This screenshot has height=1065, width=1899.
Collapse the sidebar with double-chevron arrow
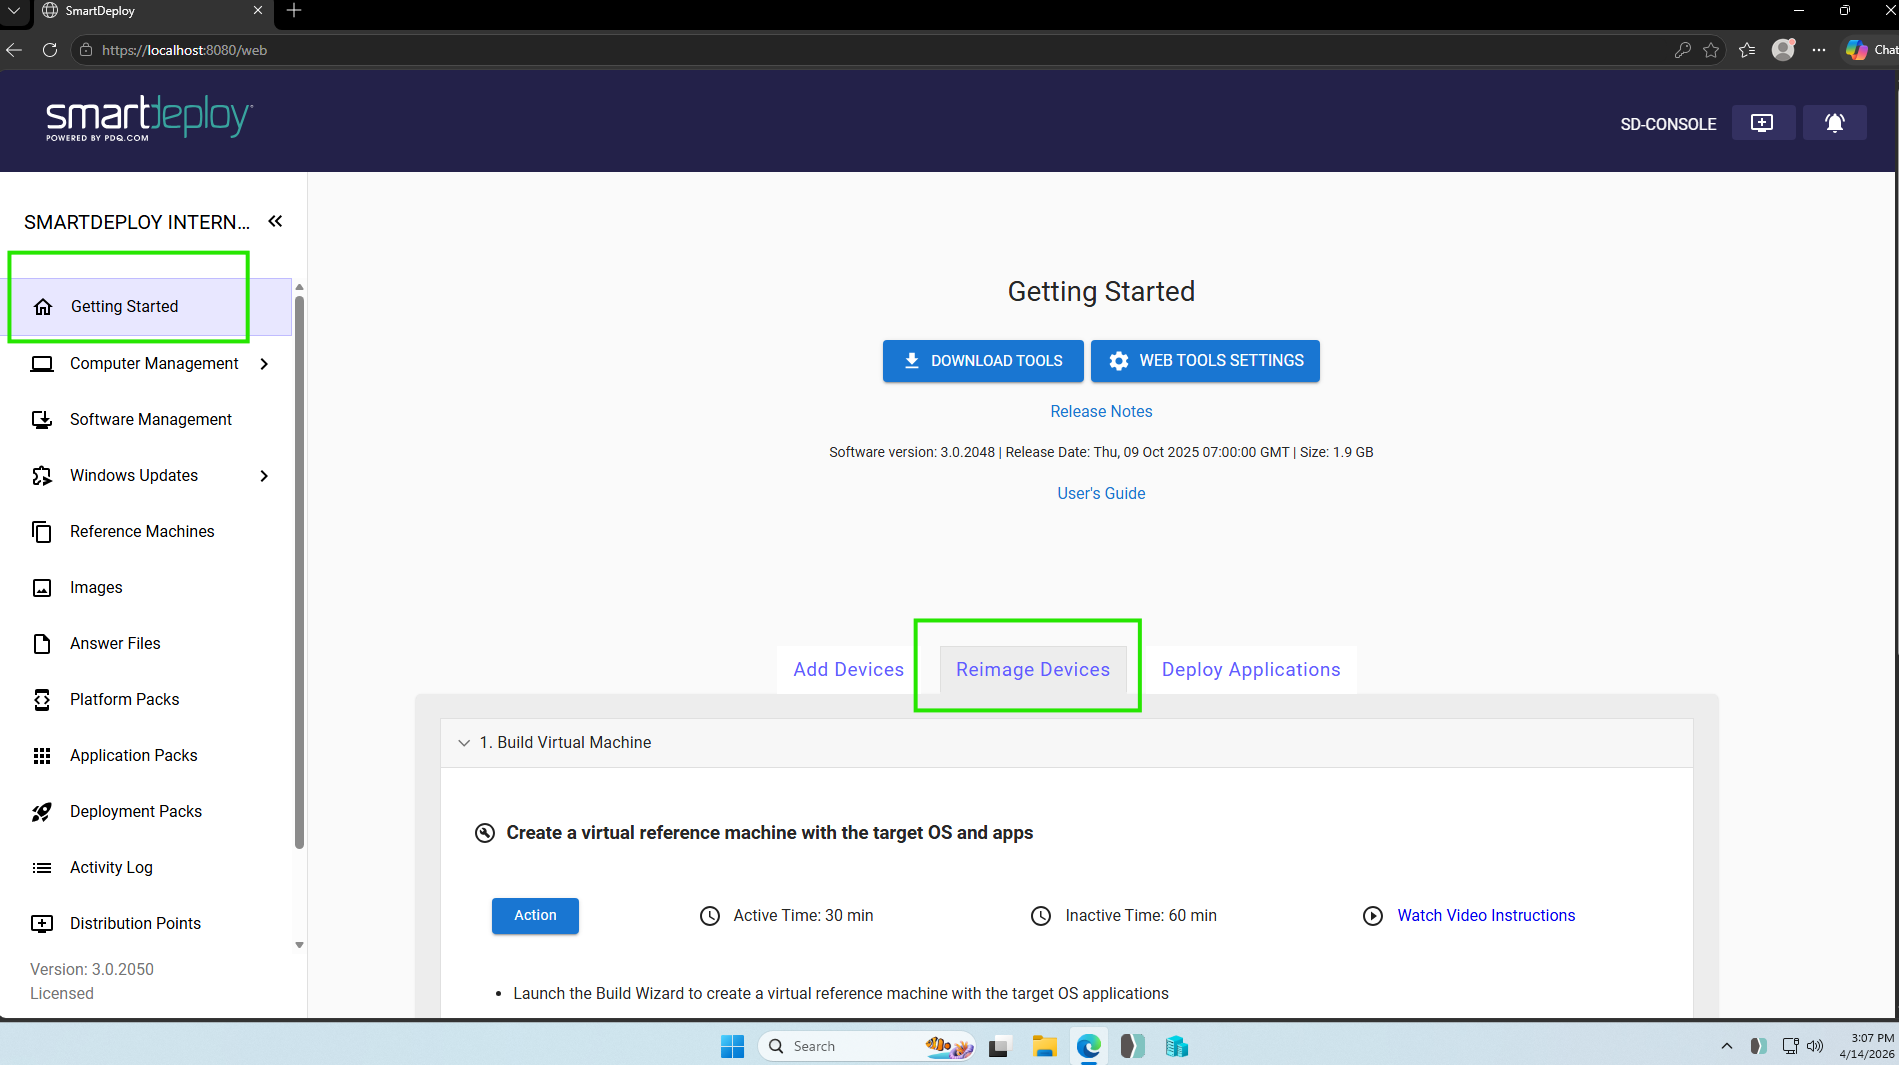[x=275, y=221]
